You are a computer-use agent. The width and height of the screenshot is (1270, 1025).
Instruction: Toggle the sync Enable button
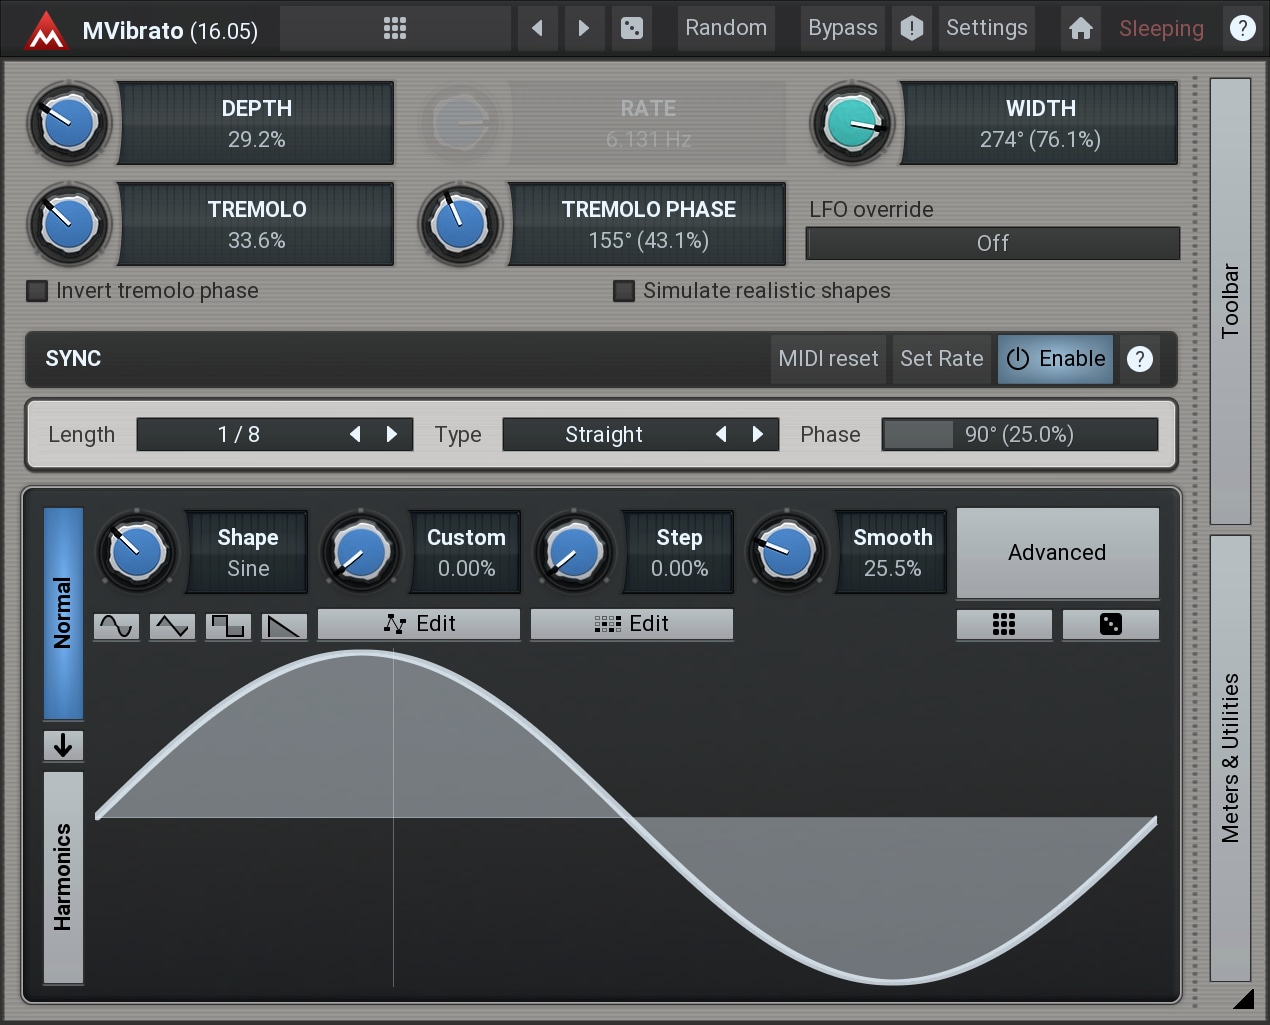1056,359
